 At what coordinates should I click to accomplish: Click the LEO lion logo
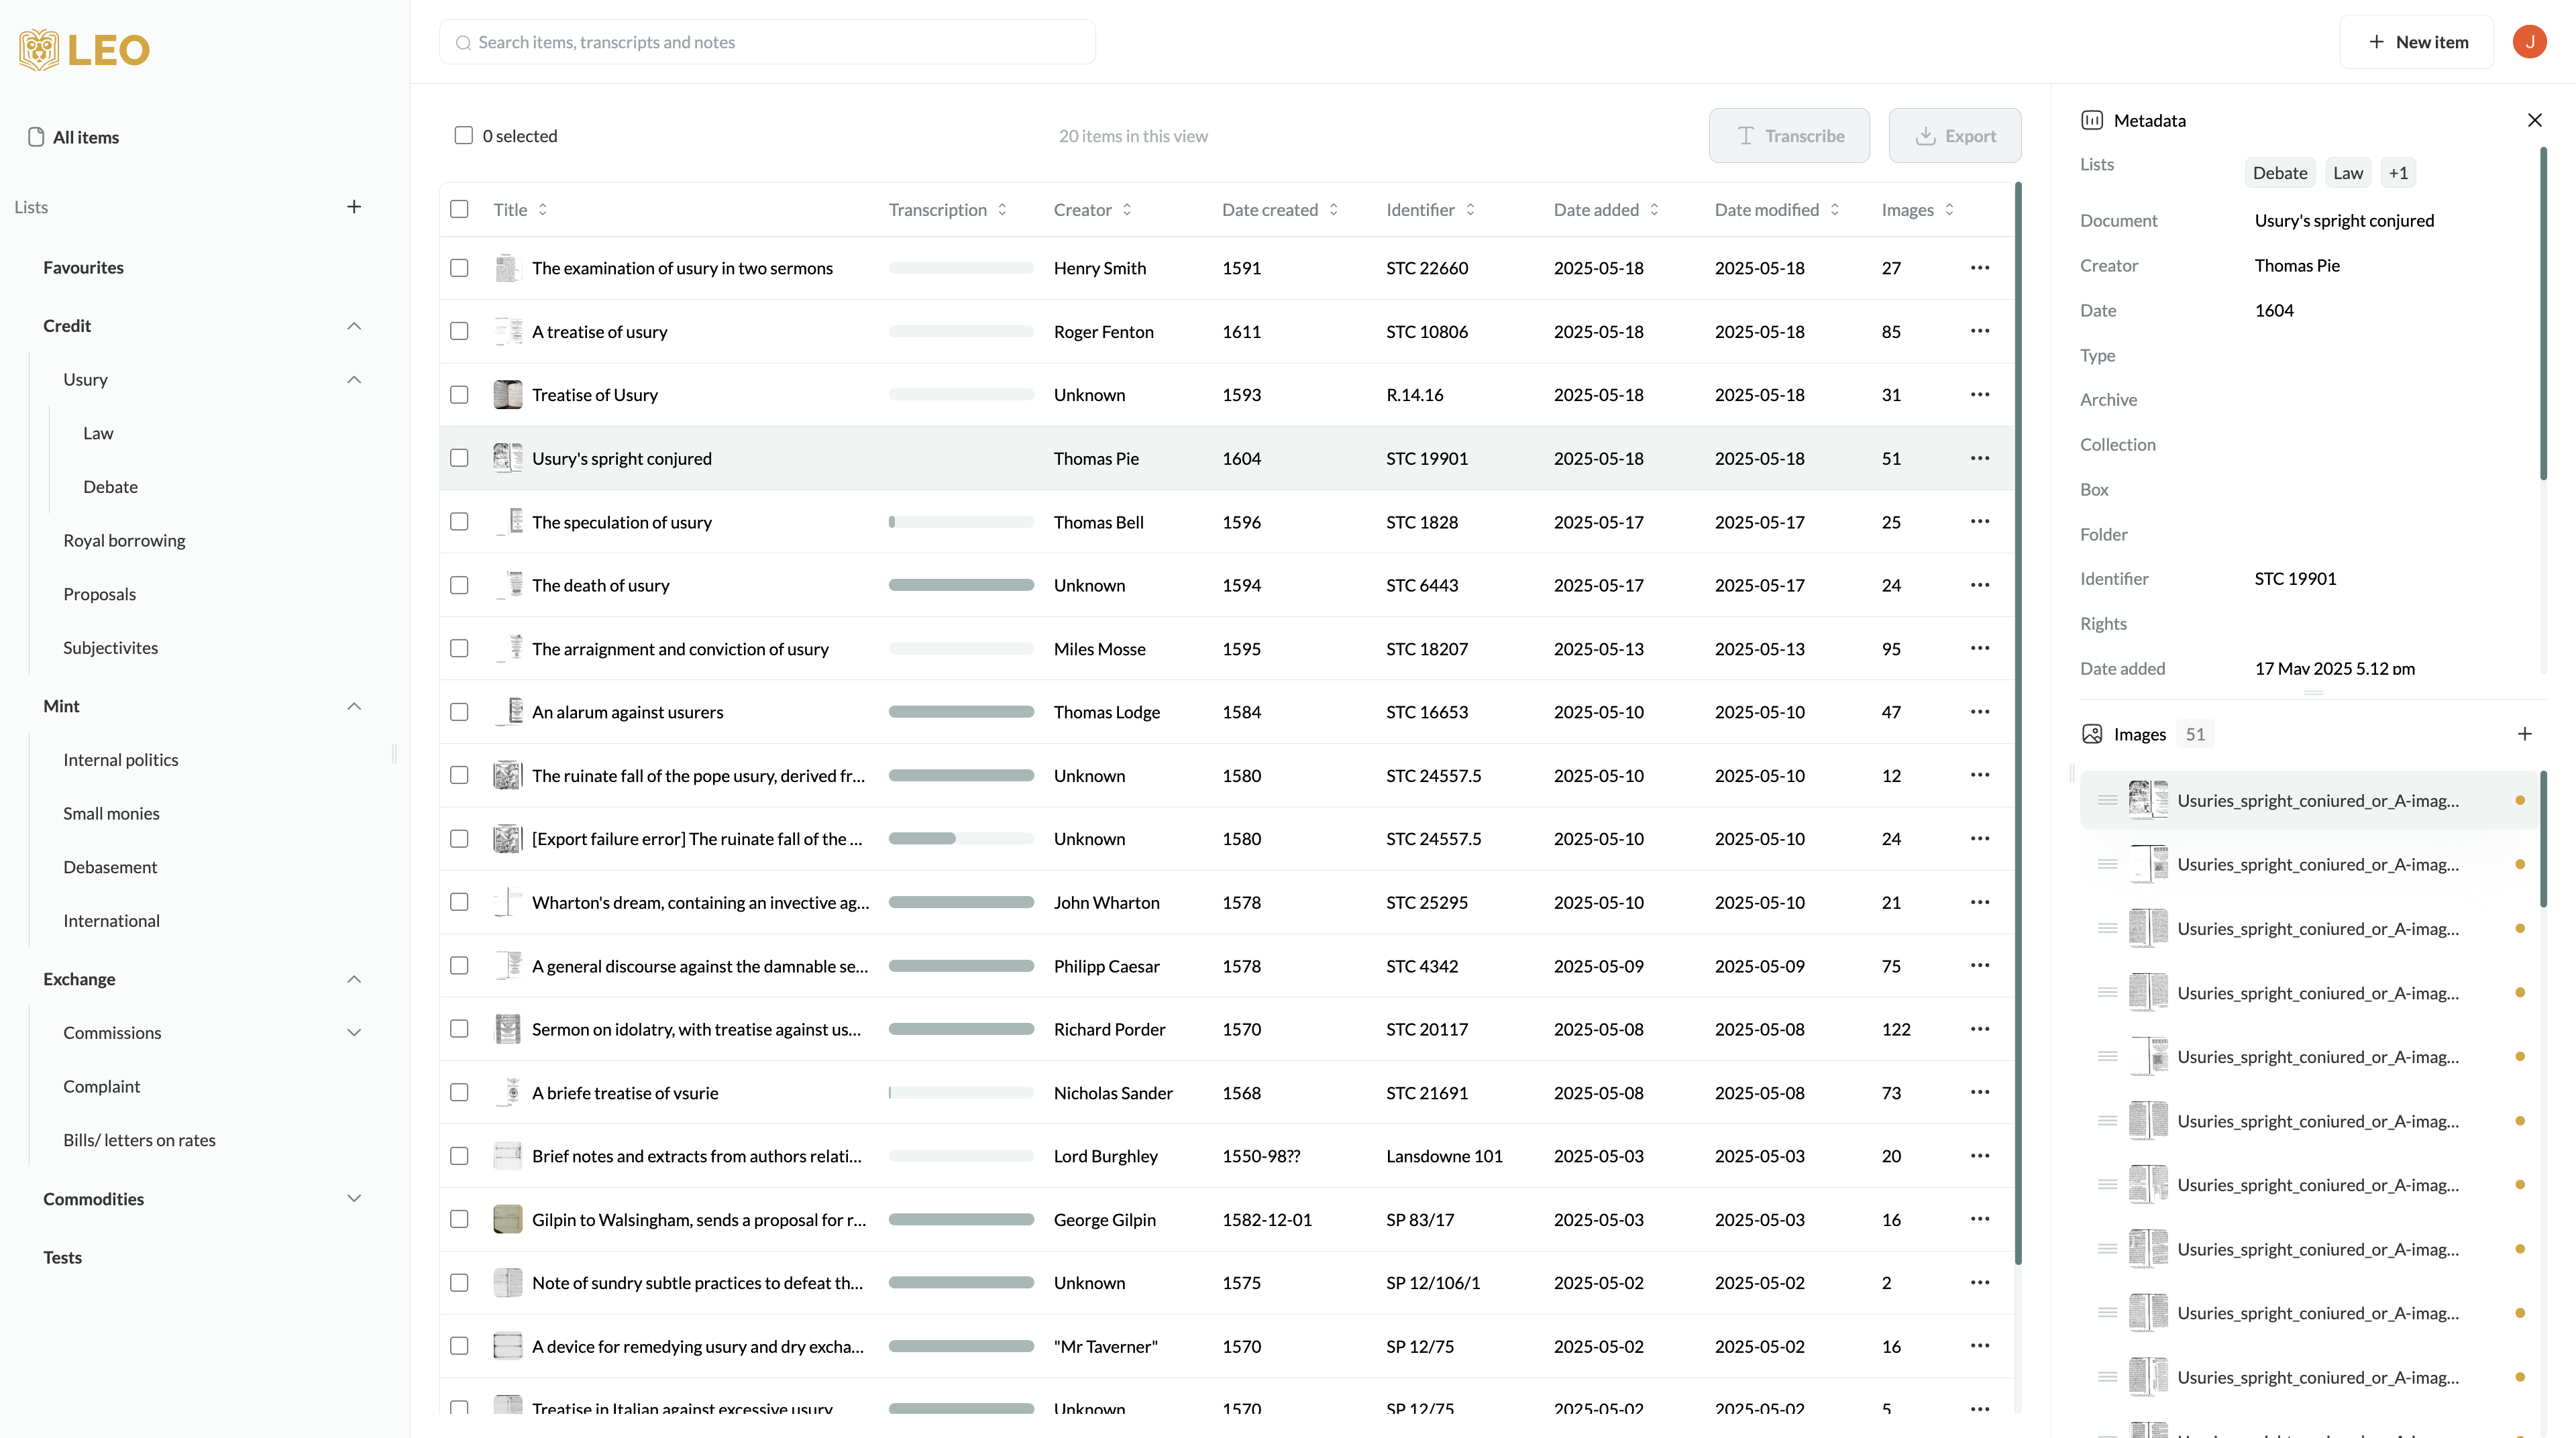point(40,49)
